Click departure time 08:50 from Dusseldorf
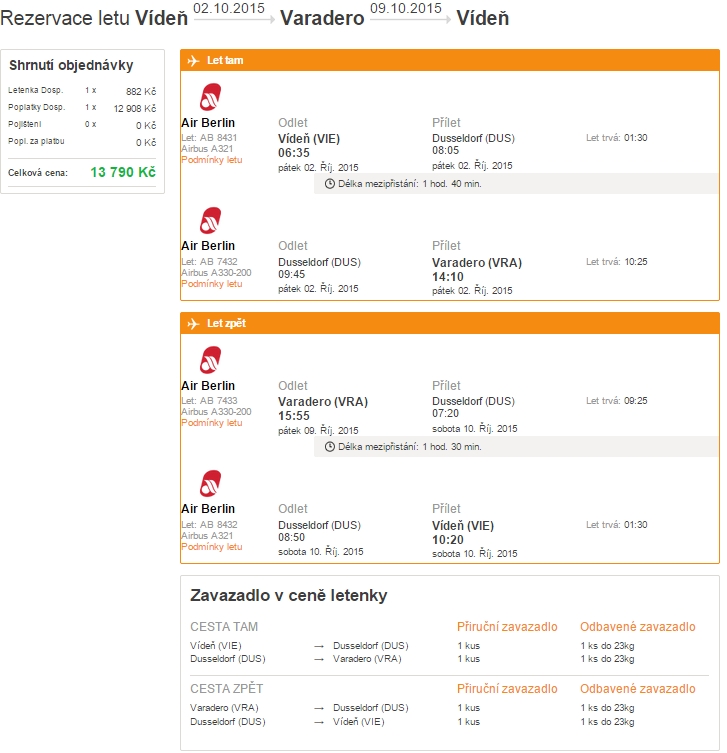 click(291, 537)
